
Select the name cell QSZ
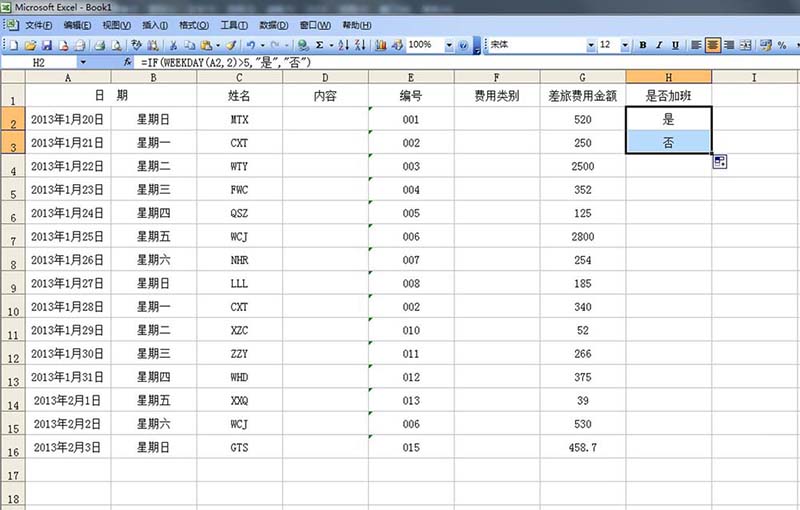tap(239, 213)
